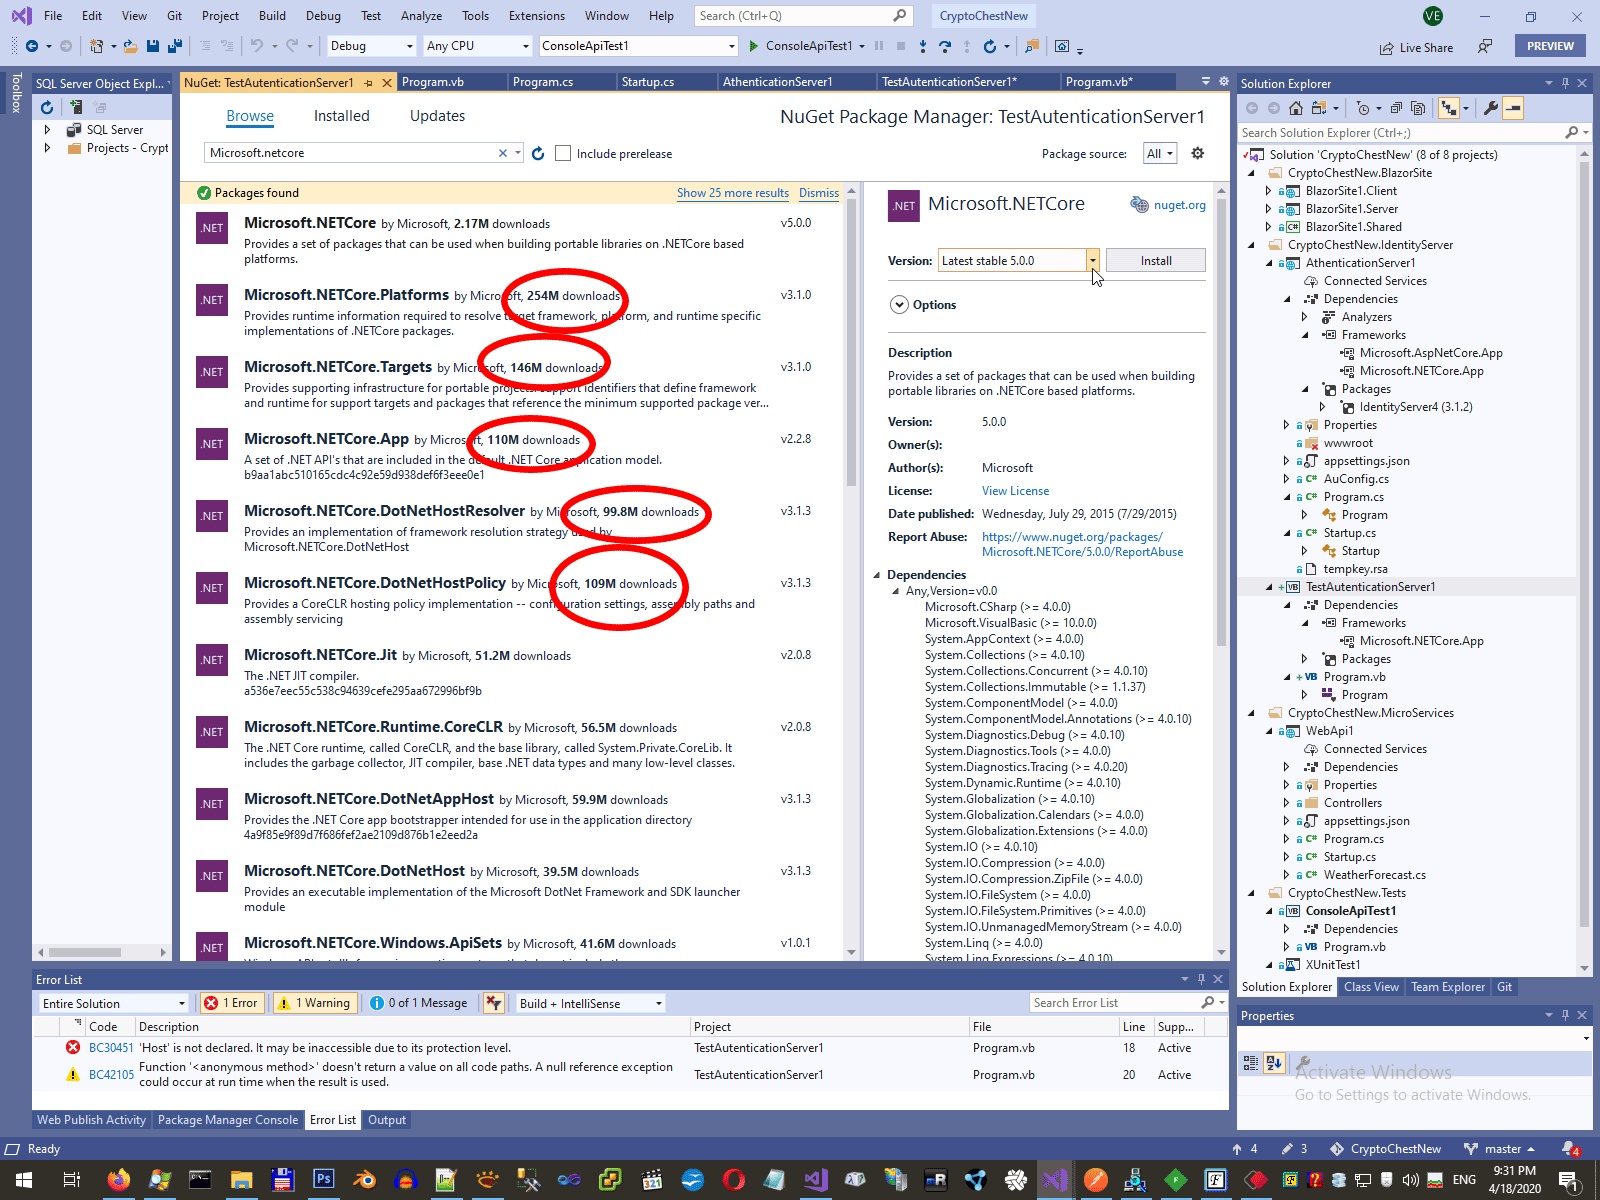Dismiss the Packages found notice
Screen dimensions: 1600x1200
pos(819,193)
